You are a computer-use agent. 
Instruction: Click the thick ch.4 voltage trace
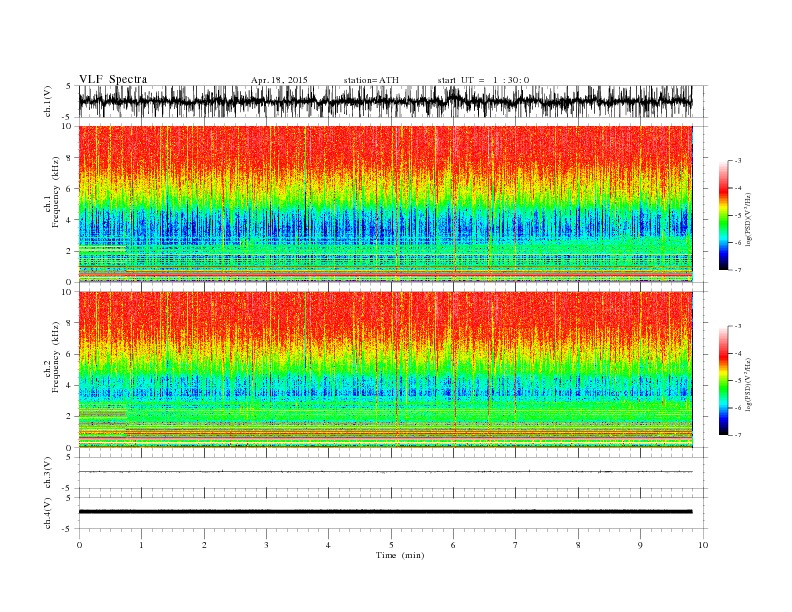click(x=385, y=512)
